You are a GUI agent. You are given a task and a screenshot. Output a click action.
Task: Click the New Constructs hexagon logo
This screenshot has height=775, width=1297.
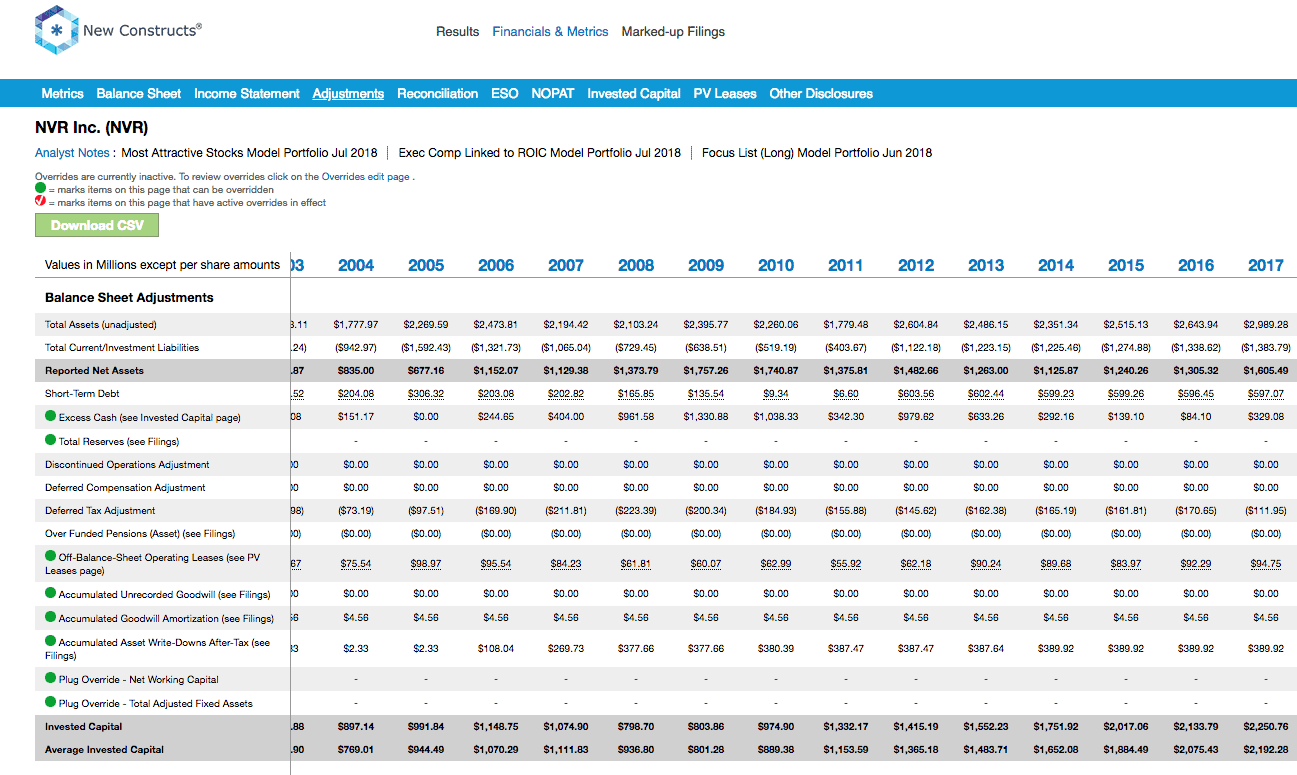56,30
